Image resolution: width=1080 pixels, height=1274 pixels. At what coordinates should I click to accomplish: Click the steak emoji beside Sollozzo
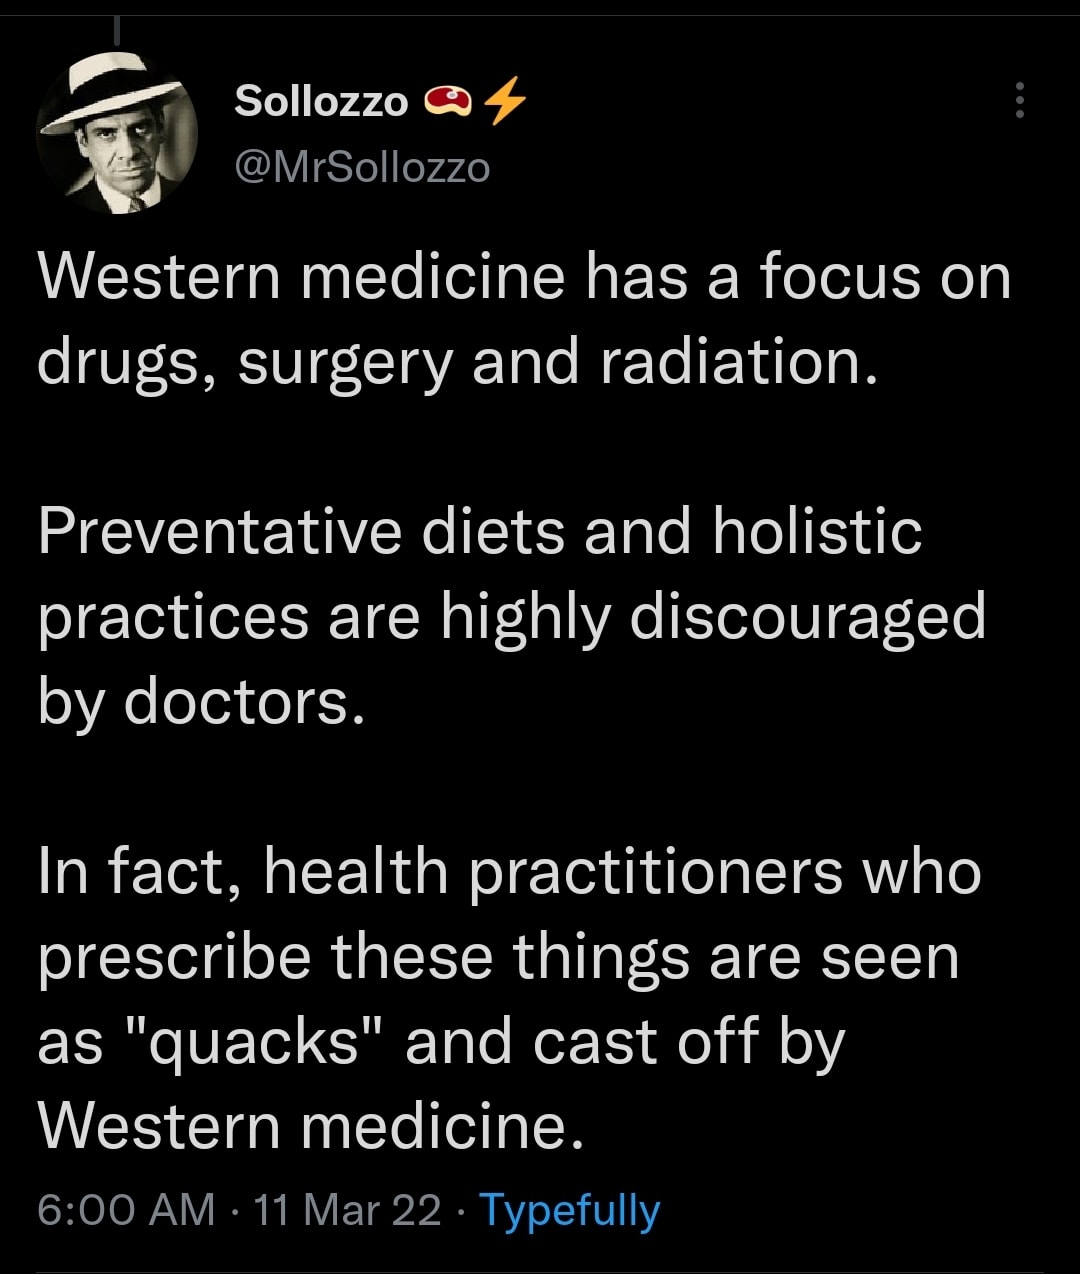(448, 100)
